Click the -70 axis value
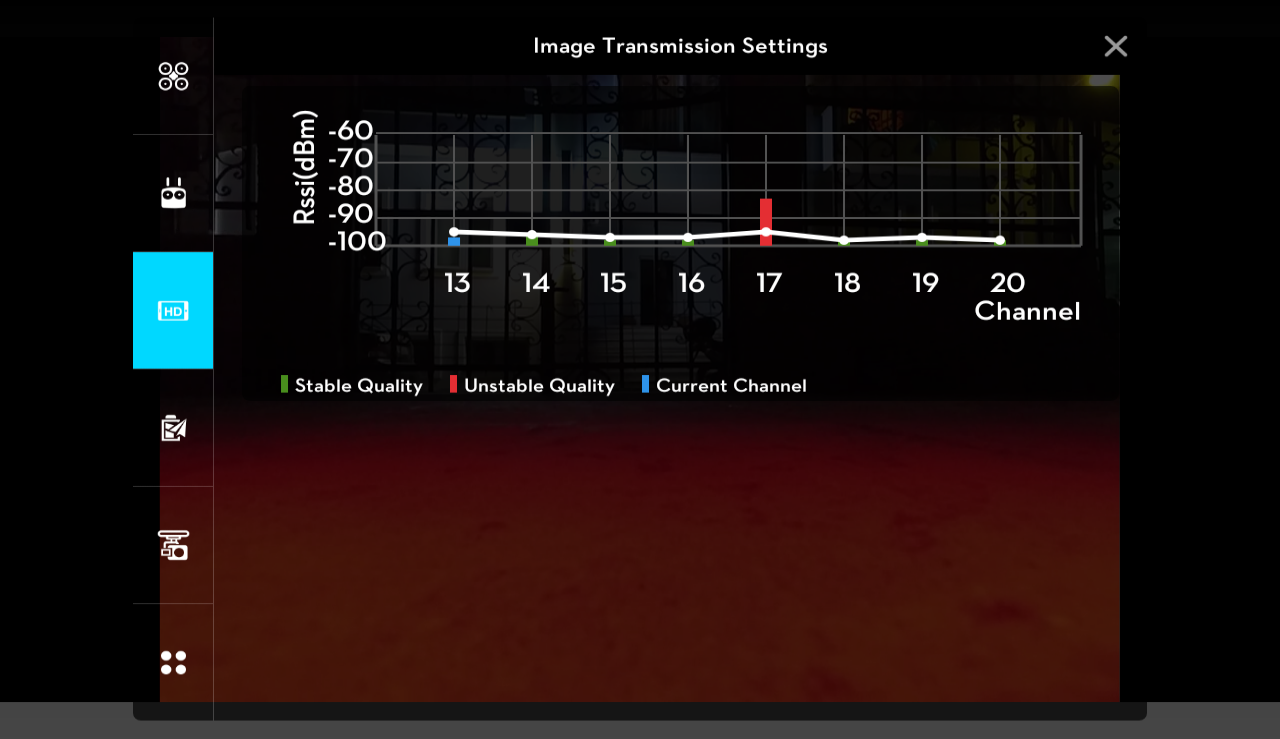 point(350,158)
